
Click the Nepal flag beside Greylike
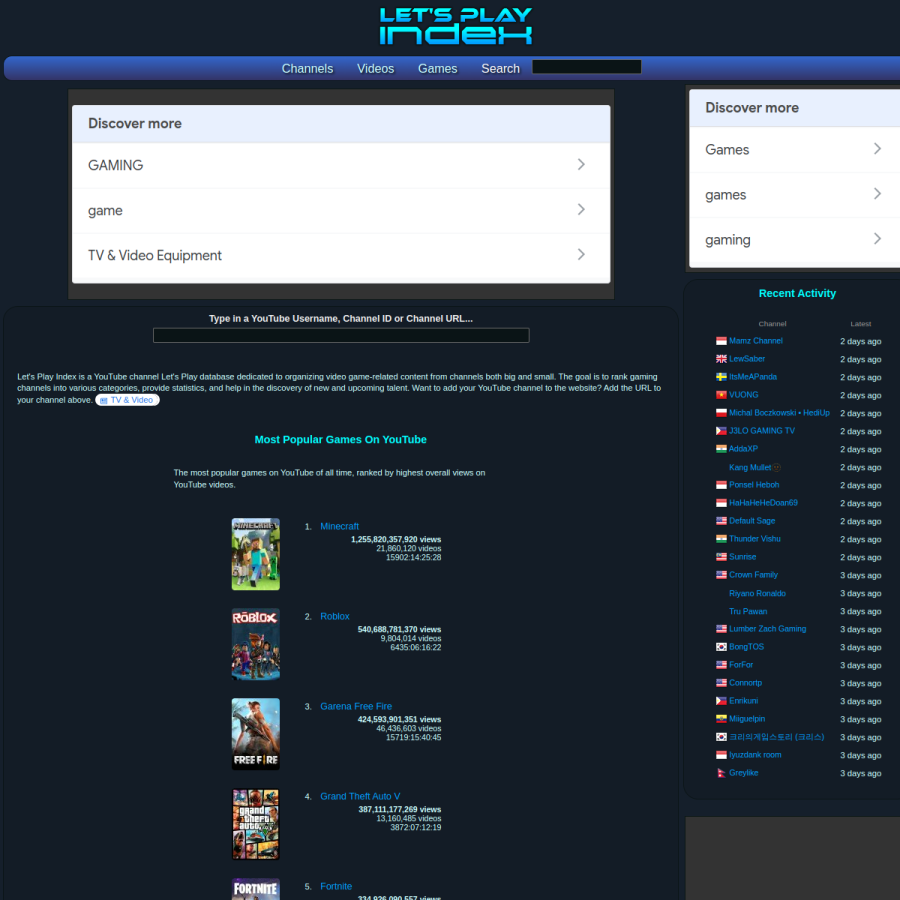pos(721,773)
